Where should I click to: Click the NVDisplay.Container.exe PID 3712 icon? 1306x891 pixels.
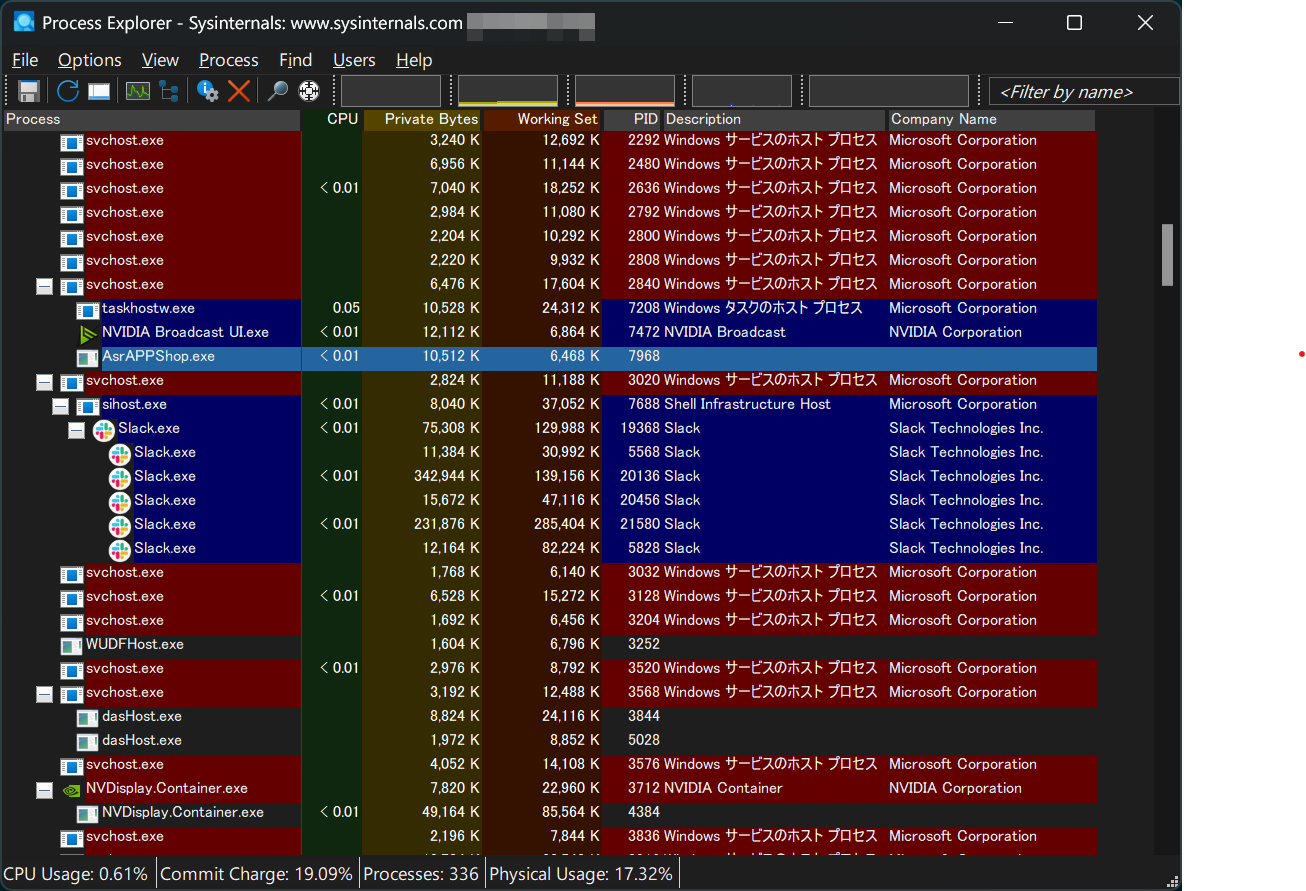[x=72, y=789]
